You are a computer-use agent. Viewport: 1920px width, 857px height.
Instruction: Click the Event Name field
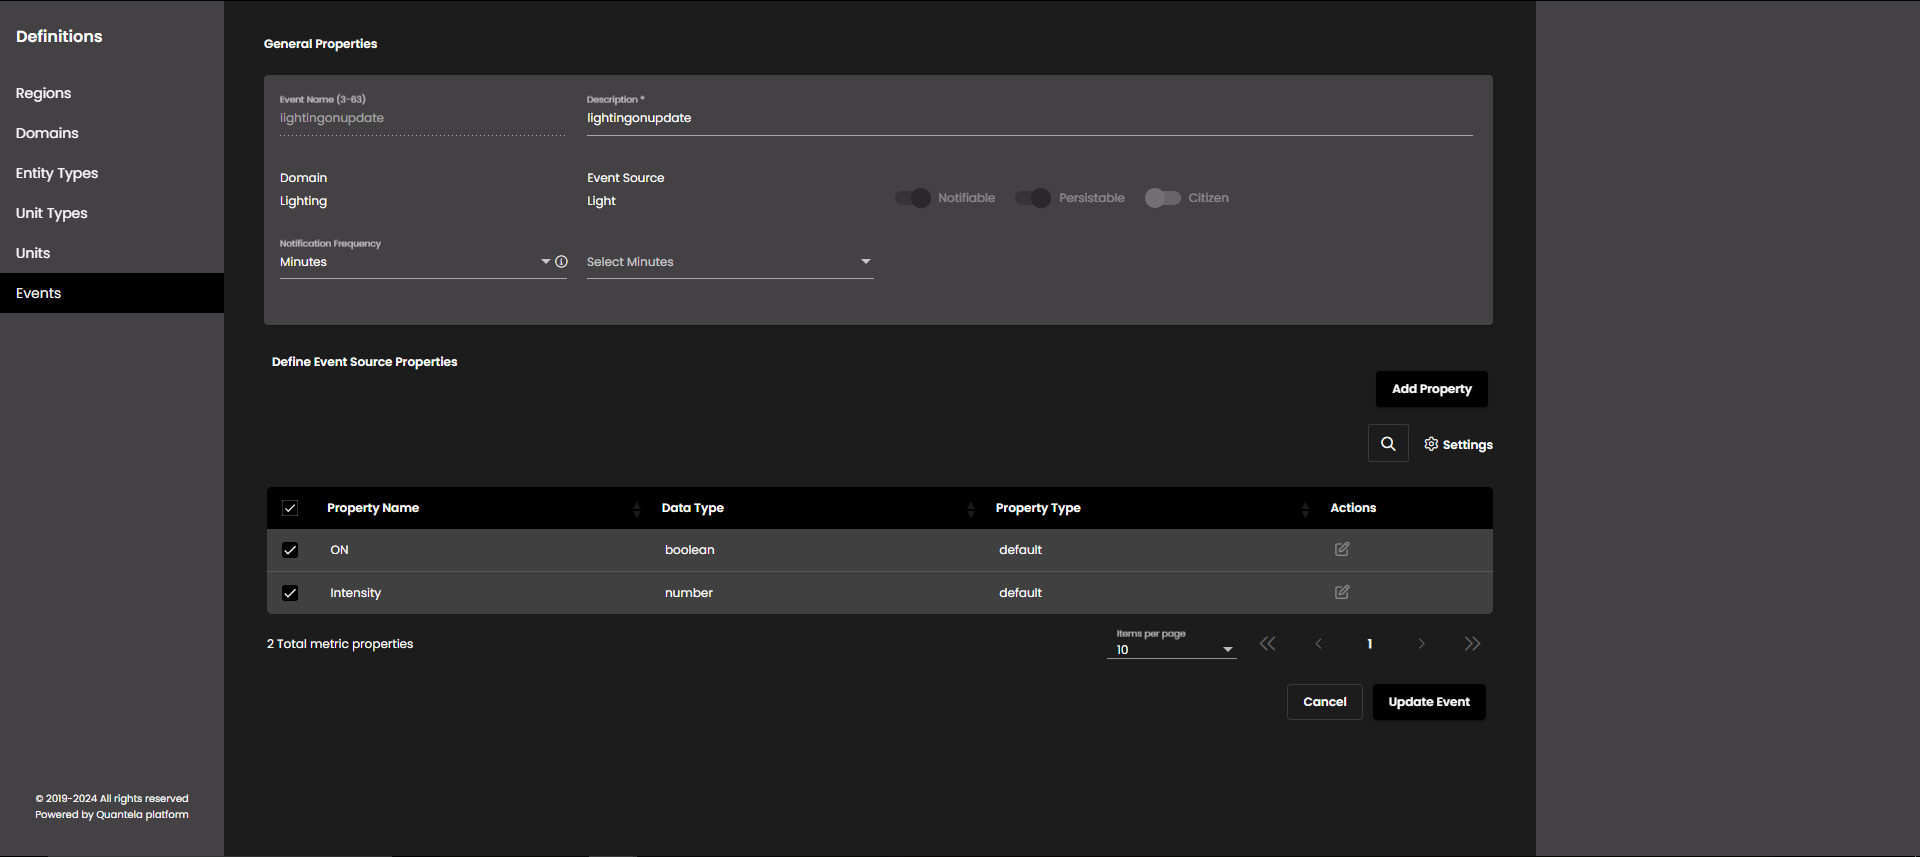[x=422, y=118]
